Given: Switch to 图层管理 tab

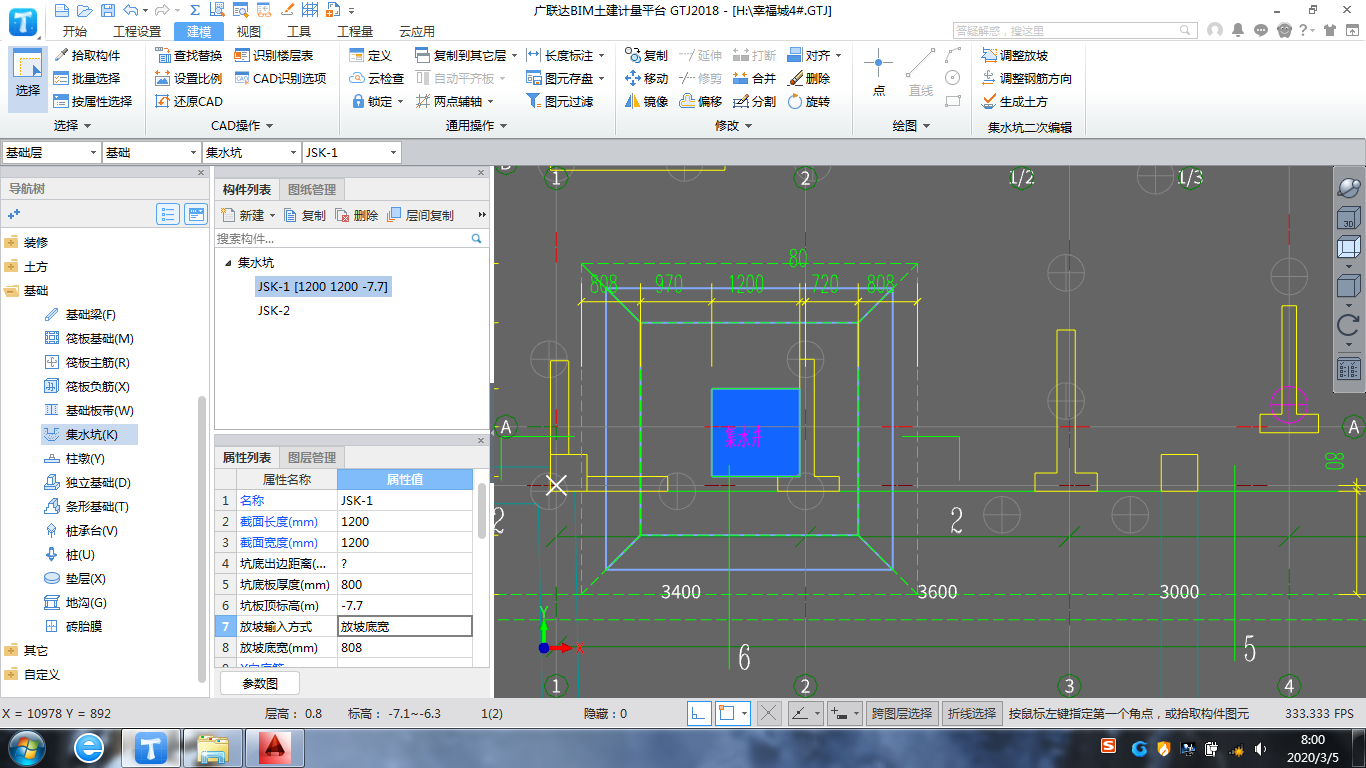Looking at the screenshot, I should click(x=312, y=457).
